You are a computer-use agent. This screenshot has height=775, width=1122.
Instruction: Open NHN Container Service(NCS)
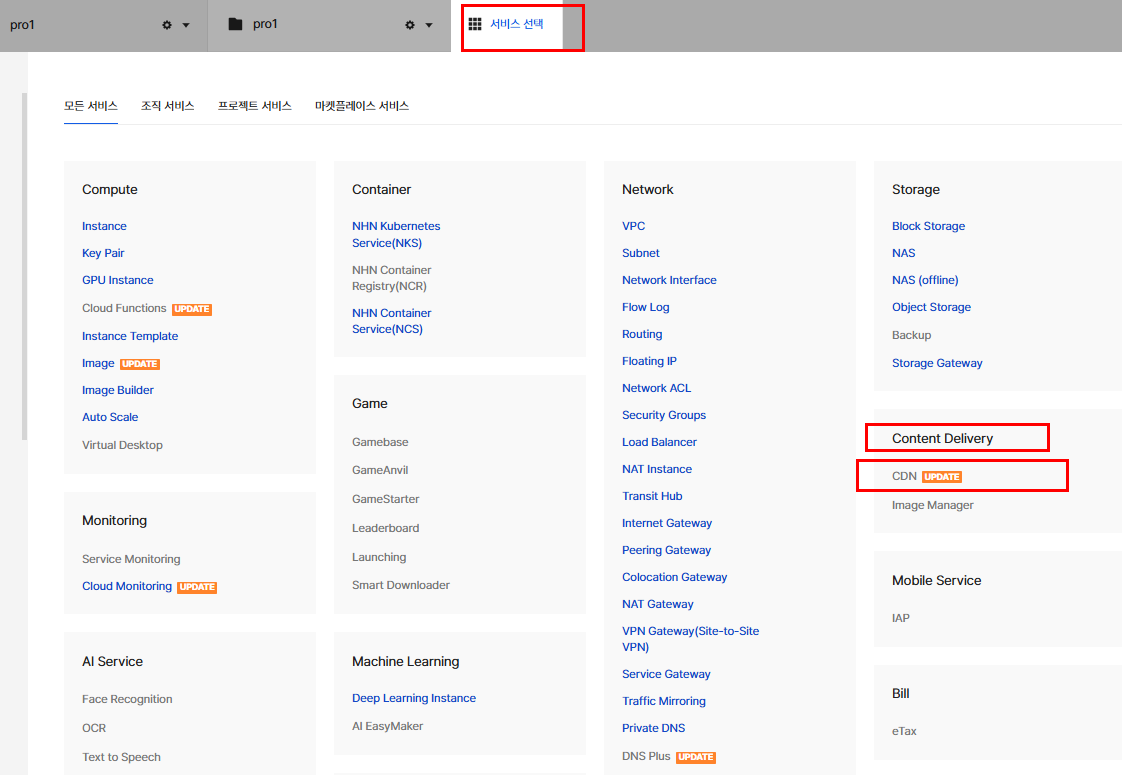point(391,321)
